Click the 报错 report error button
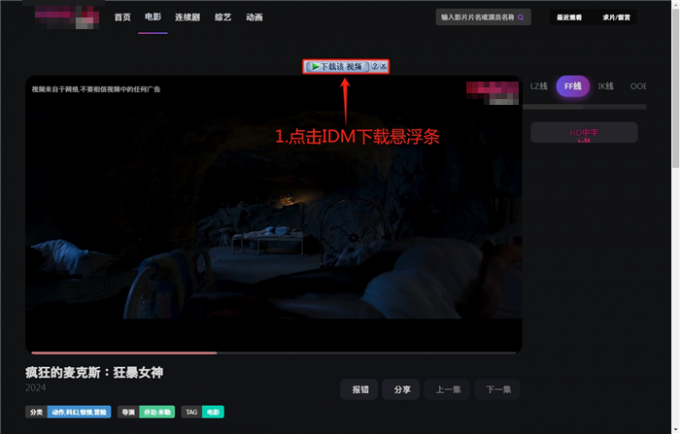This screenshot has width=680, height=434. pos(359,389)
